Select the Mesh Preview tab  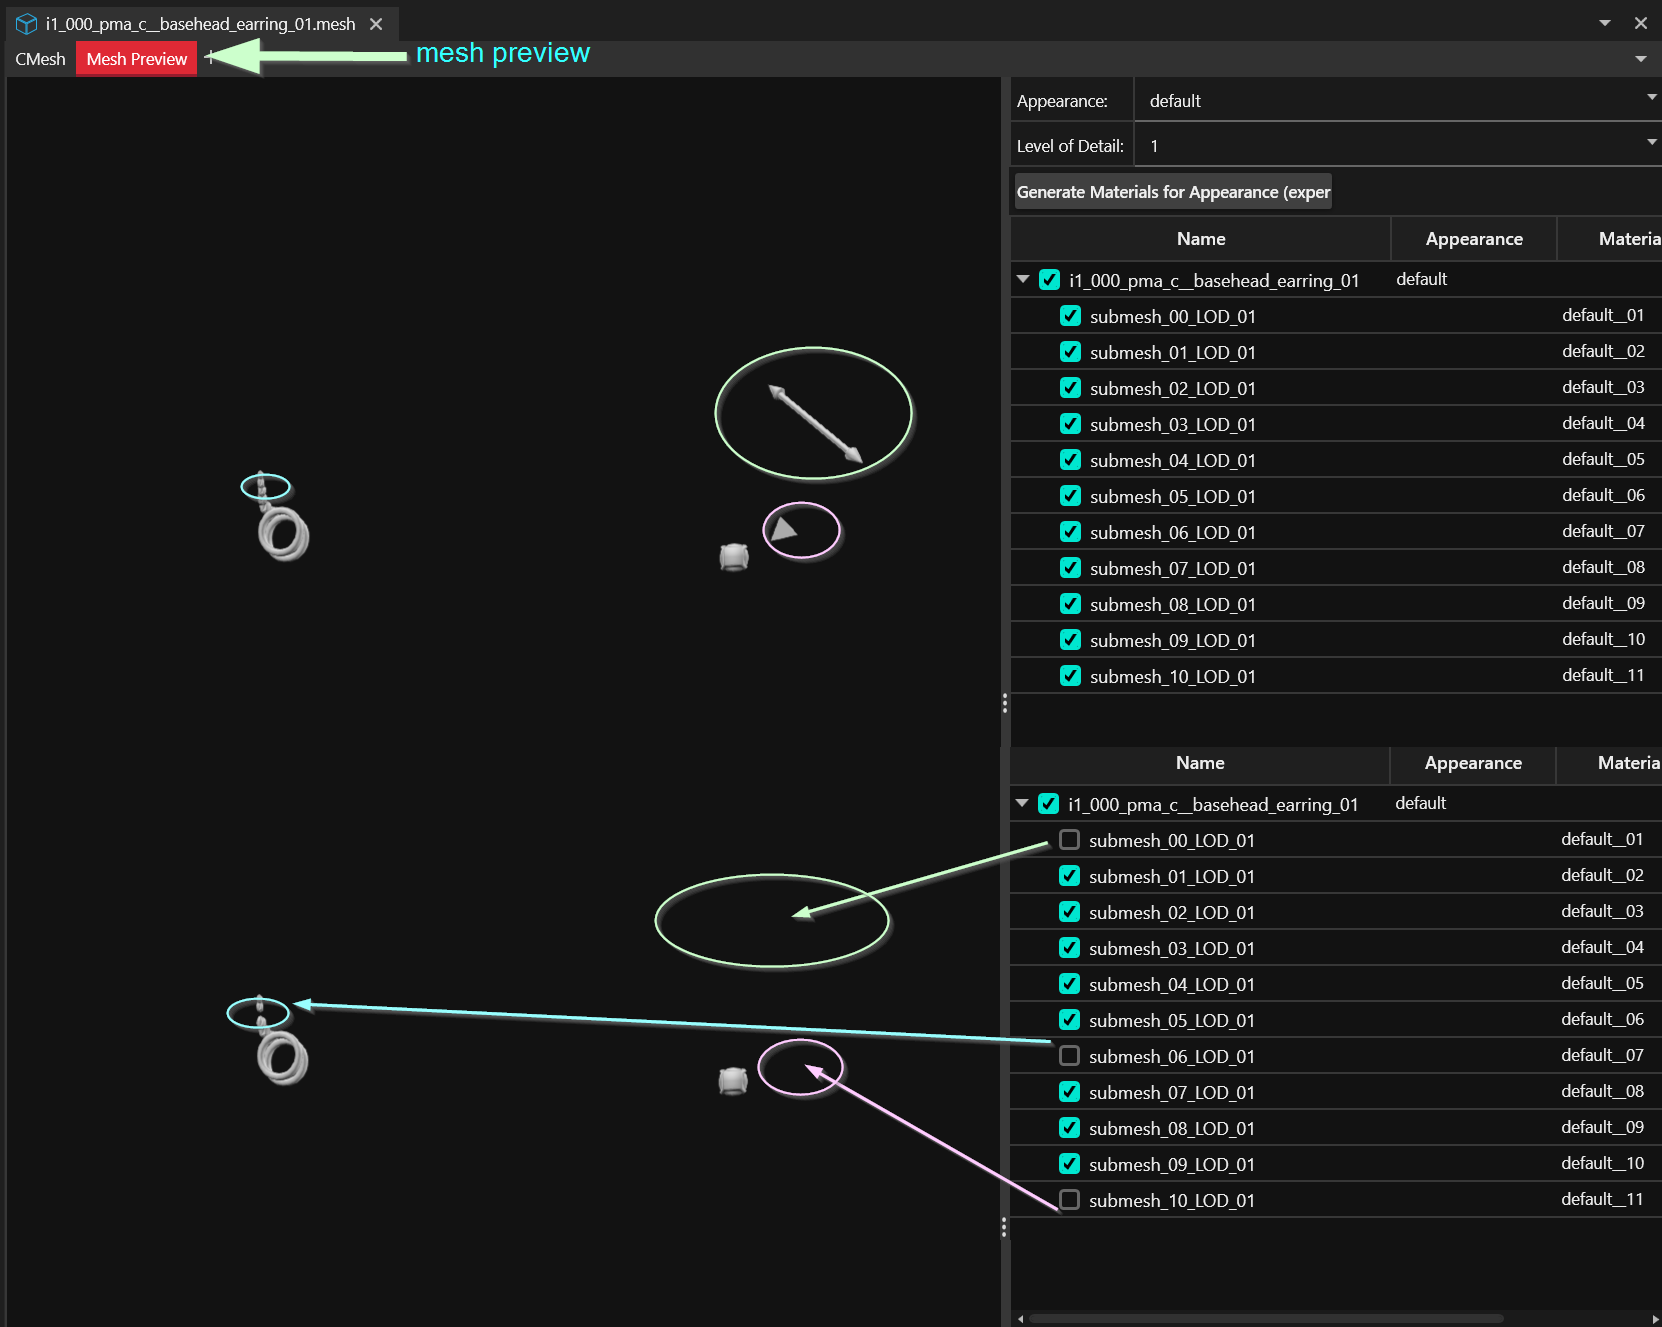point(137,59)
